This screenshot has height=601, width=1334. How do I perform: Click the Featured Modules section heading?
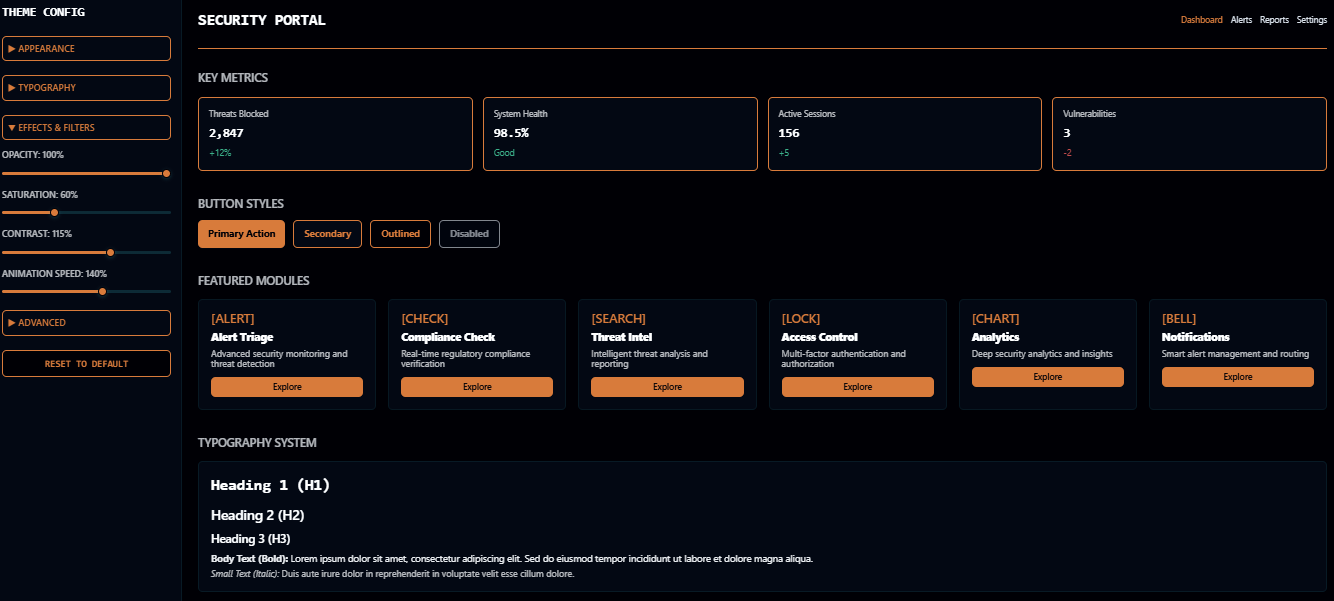254,281
